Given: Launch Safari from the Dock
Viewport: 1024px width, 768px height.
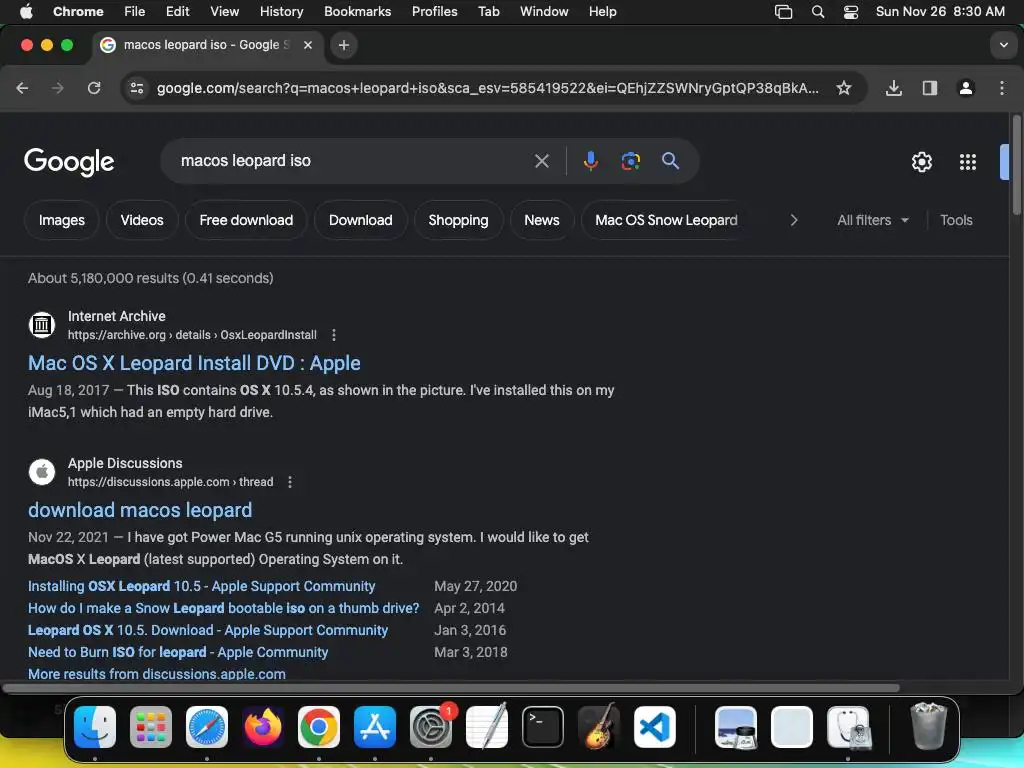Looking at the screenshot, I should click(207, 726).
